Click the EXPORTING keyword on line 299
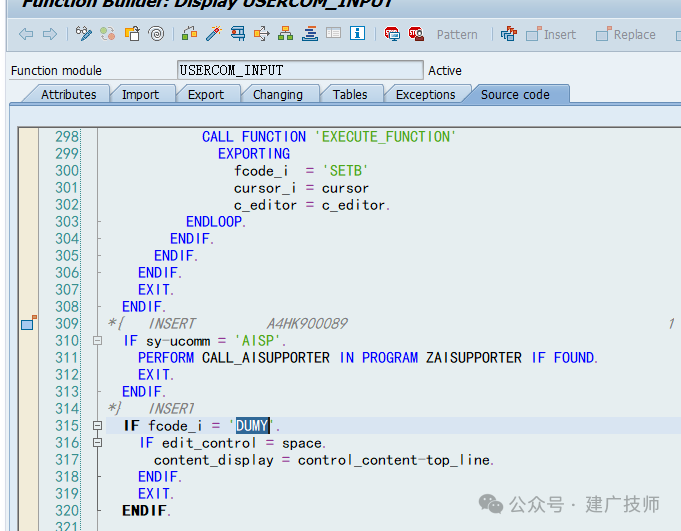The image size is (681, 531). click(254, 154)
